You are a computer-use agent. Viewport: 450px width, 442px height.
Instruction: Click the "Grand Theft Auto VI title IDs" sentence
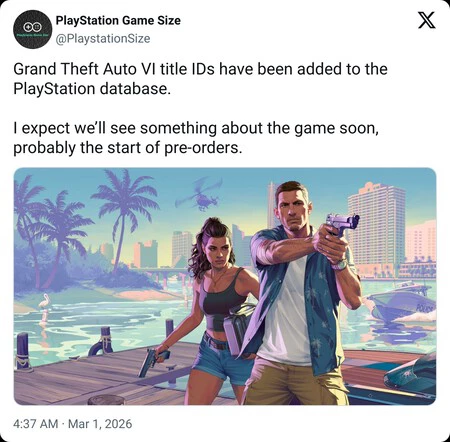200,79
